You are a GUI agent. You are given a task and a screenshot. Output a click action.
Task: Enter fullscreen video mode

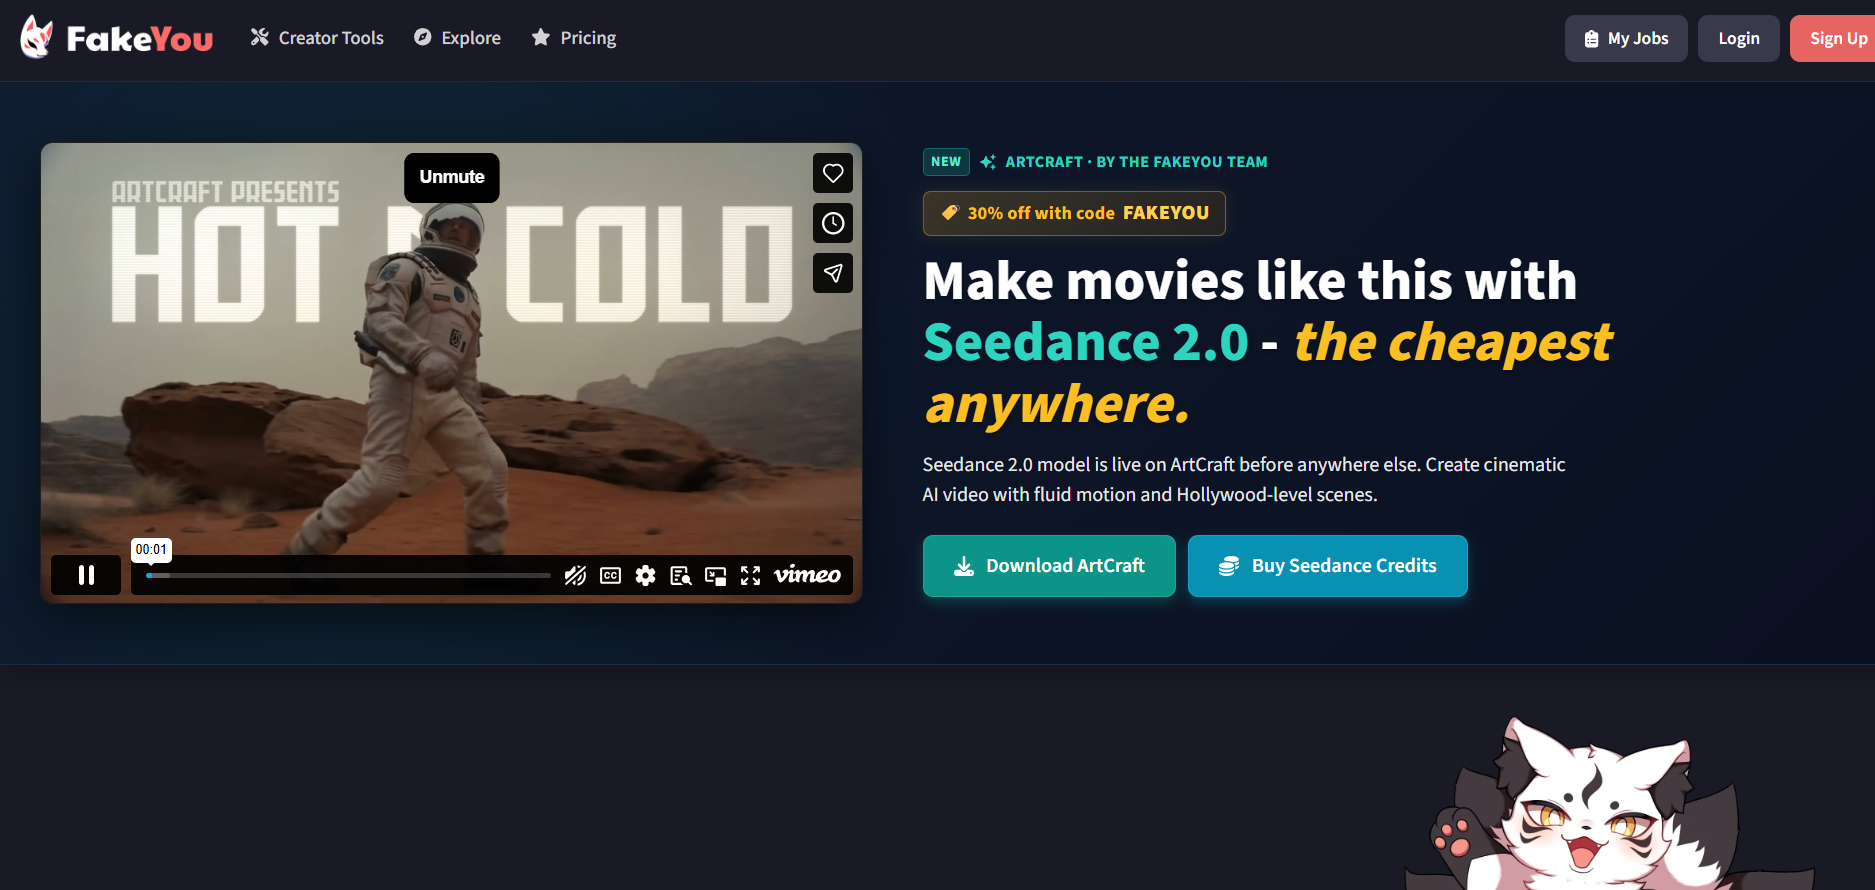pos(750,575)
